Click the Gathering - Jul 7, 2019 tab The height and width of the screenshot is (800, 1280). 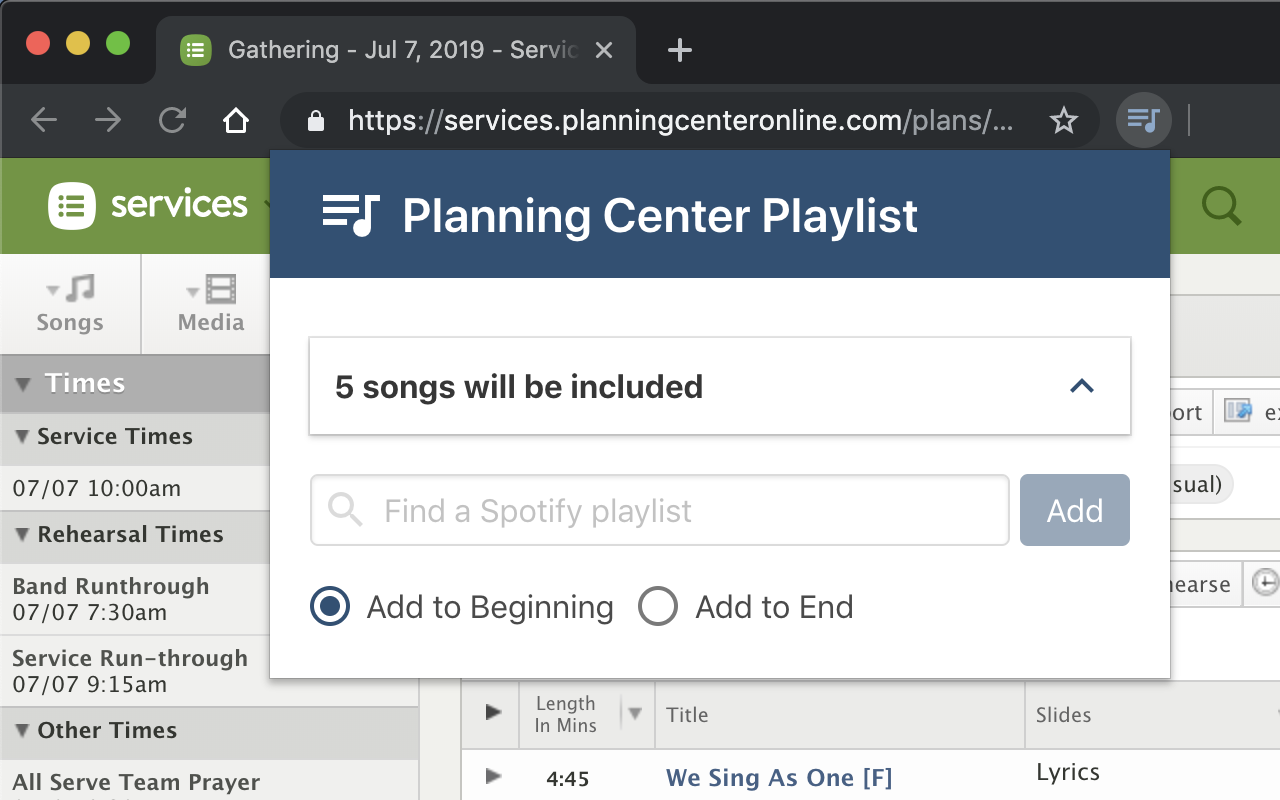coord(396,50)
